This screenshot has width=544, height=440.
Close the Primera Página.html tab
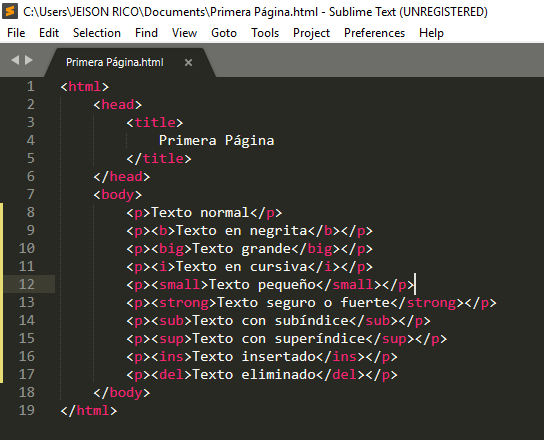point(188,62)
